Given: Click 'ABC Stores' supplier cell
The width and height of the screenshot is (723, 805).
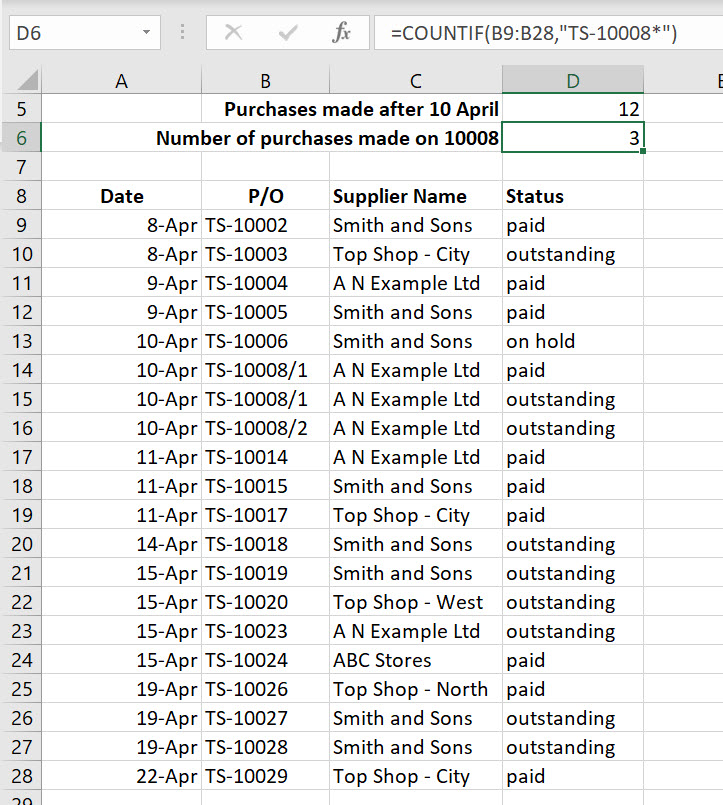Looking at the screenshot, I should (416, 660).
